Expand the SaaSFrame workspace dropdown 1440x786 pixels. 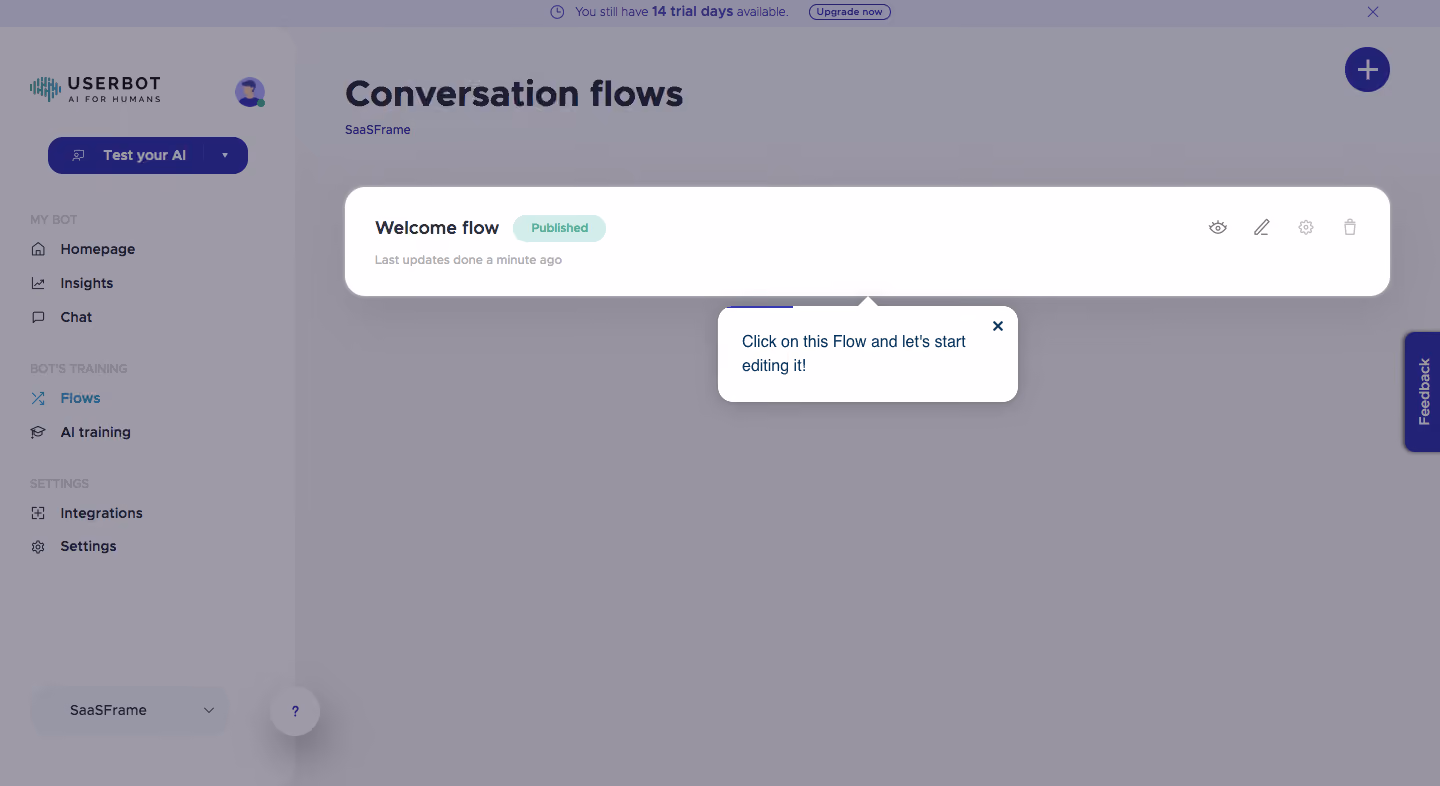[130, 710]
